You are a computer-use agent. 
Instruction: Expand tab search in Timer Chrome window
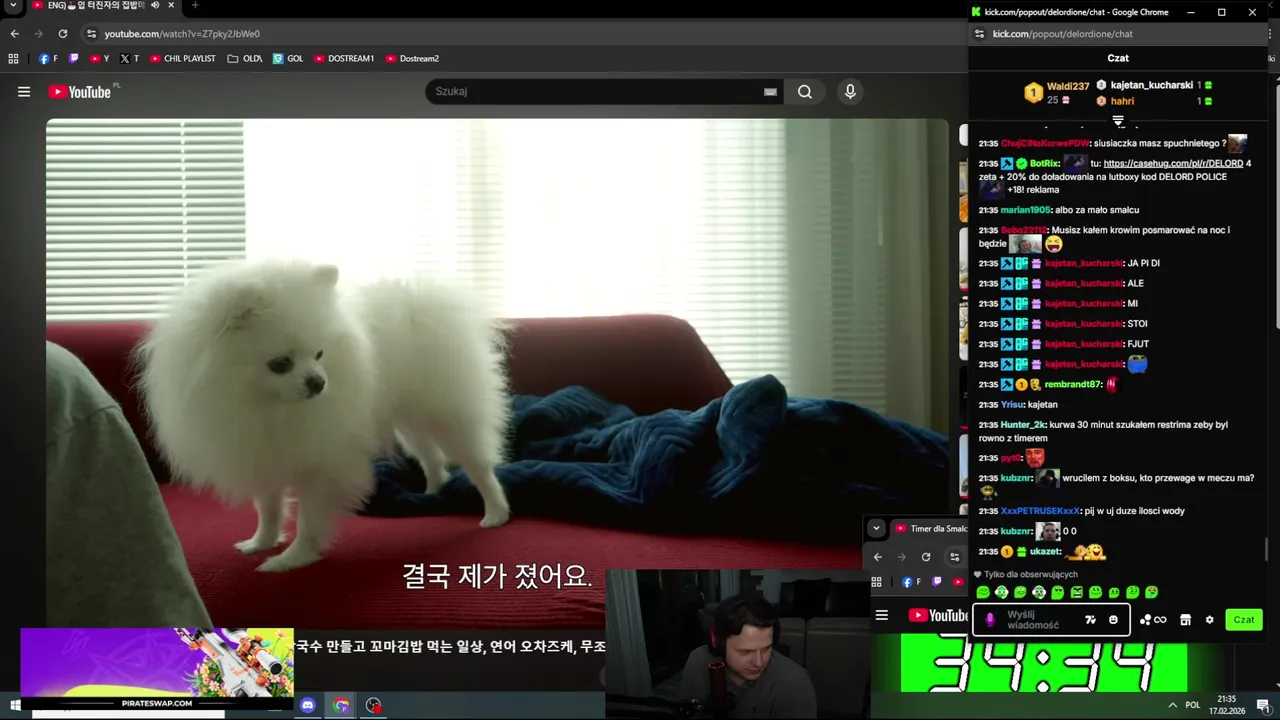pos(876,528)
